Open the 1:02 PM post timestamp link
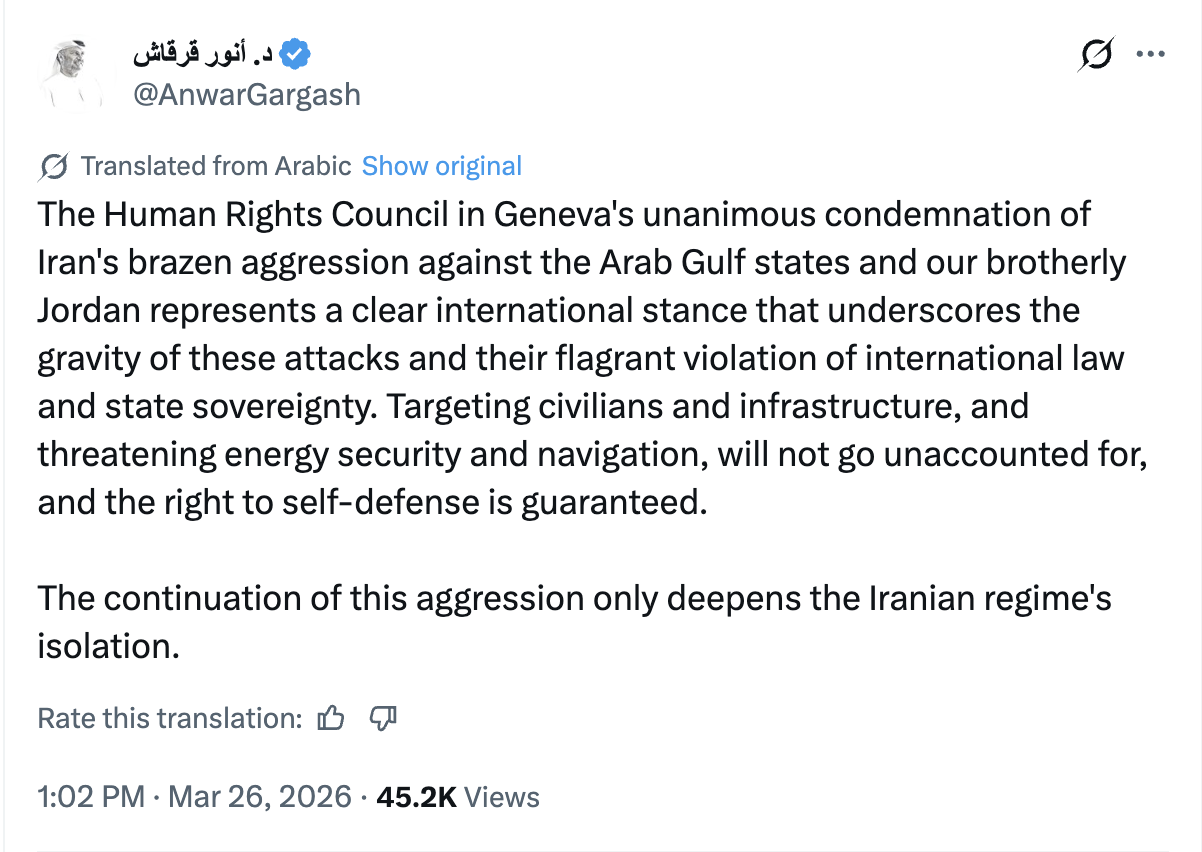Viewport: 1202px width, 852px height. (x=90, y=797)
